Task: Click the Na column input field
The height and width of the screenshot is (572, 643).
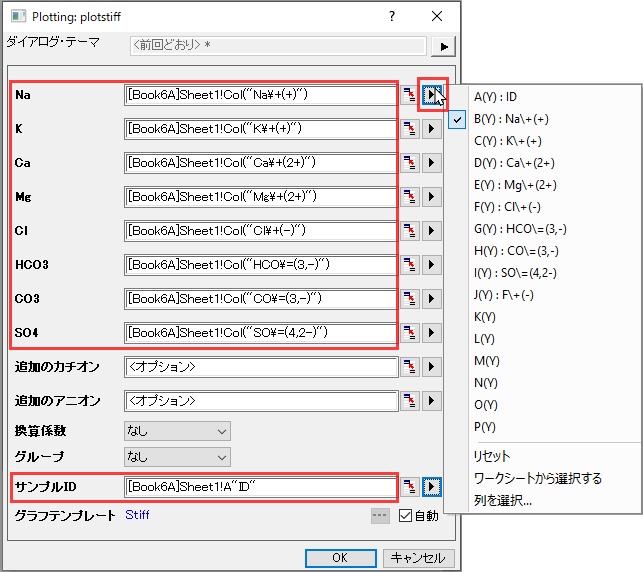Action: (261, 95)
